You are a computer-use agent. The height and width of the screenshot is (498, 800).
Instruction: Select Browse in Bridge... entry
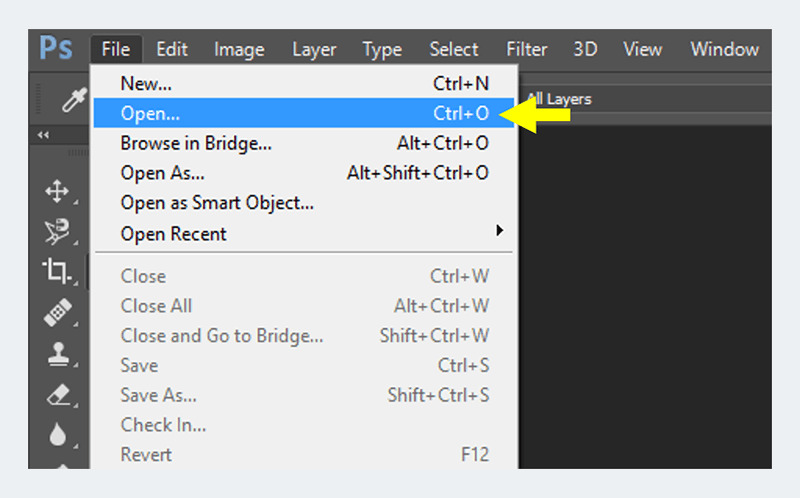[304, 143]
